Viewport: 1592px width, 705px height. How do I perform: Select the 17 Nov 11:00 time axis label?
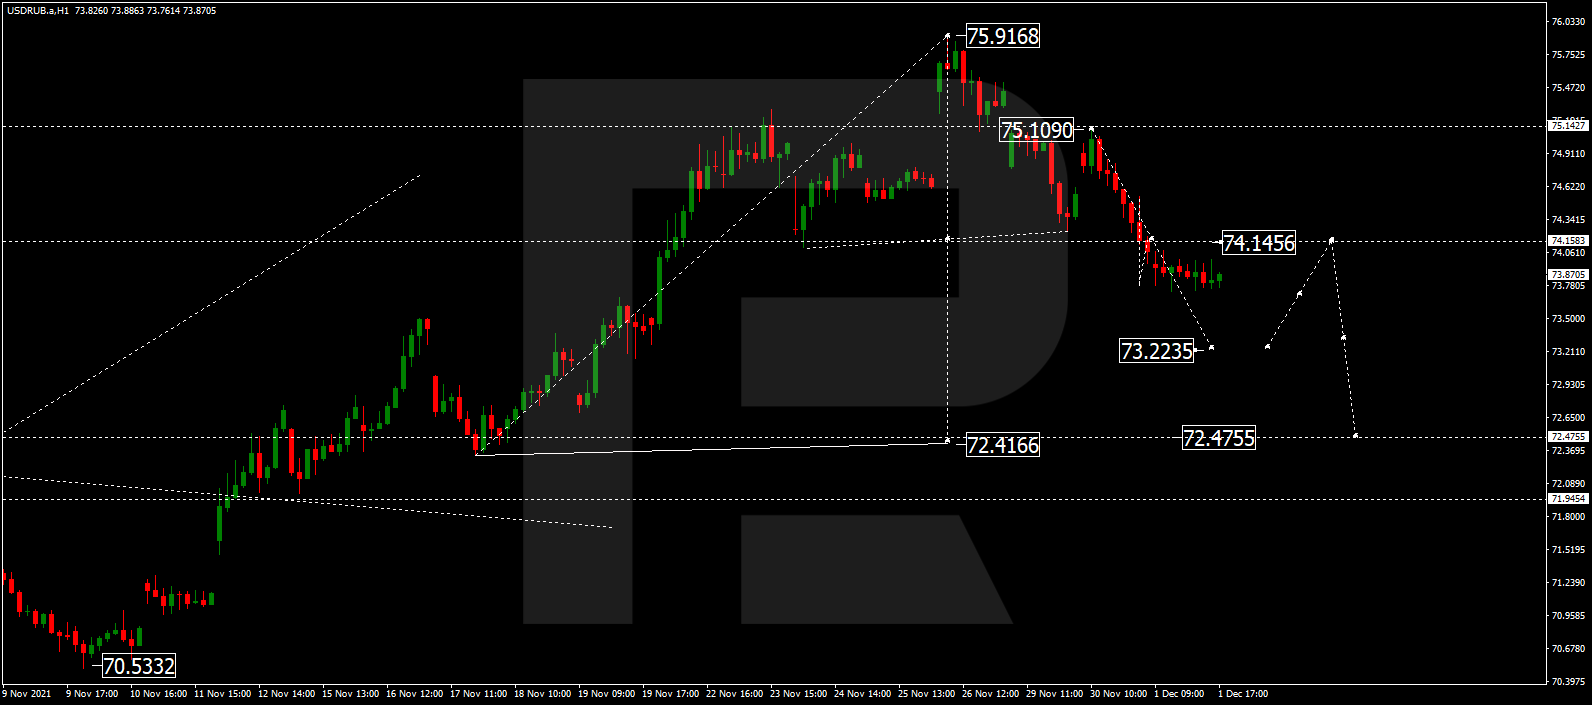click(478, 693)
